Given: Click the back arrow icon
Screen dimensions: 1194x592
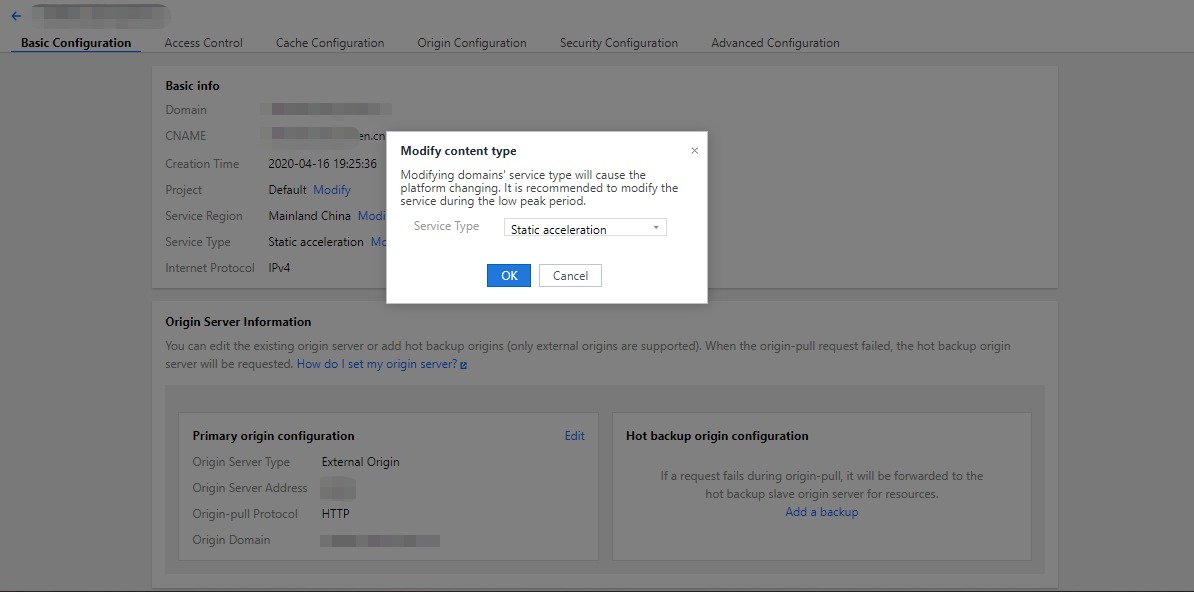Looking at the screenshot, I should tap(16, 15).
